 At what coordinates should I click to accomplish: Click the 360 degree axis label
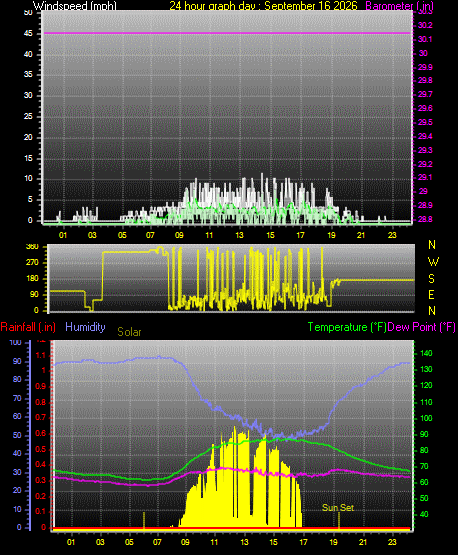[x=32, y=247]
